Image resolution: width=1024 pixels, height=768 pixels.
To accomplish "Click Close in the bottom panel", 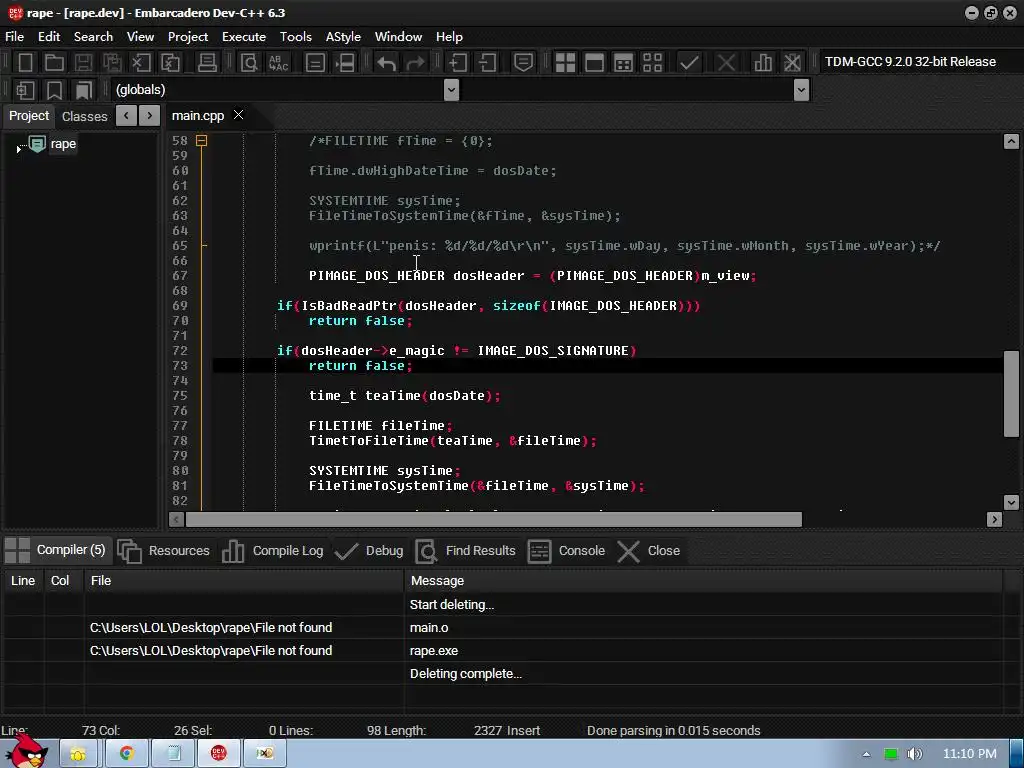I will [x=648, y=551].
